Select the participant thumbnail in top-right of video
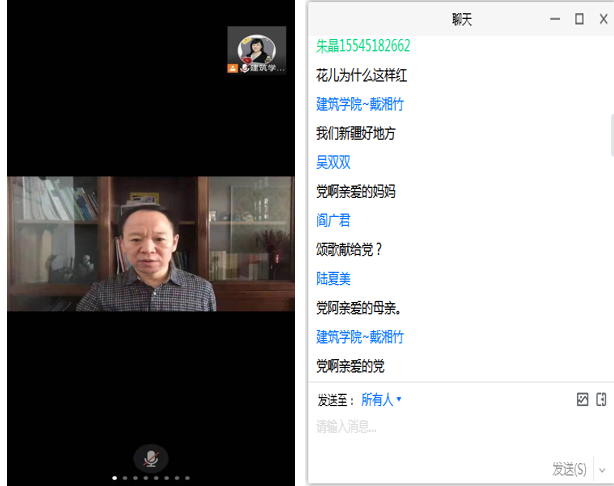 click(x=263, y=50)
